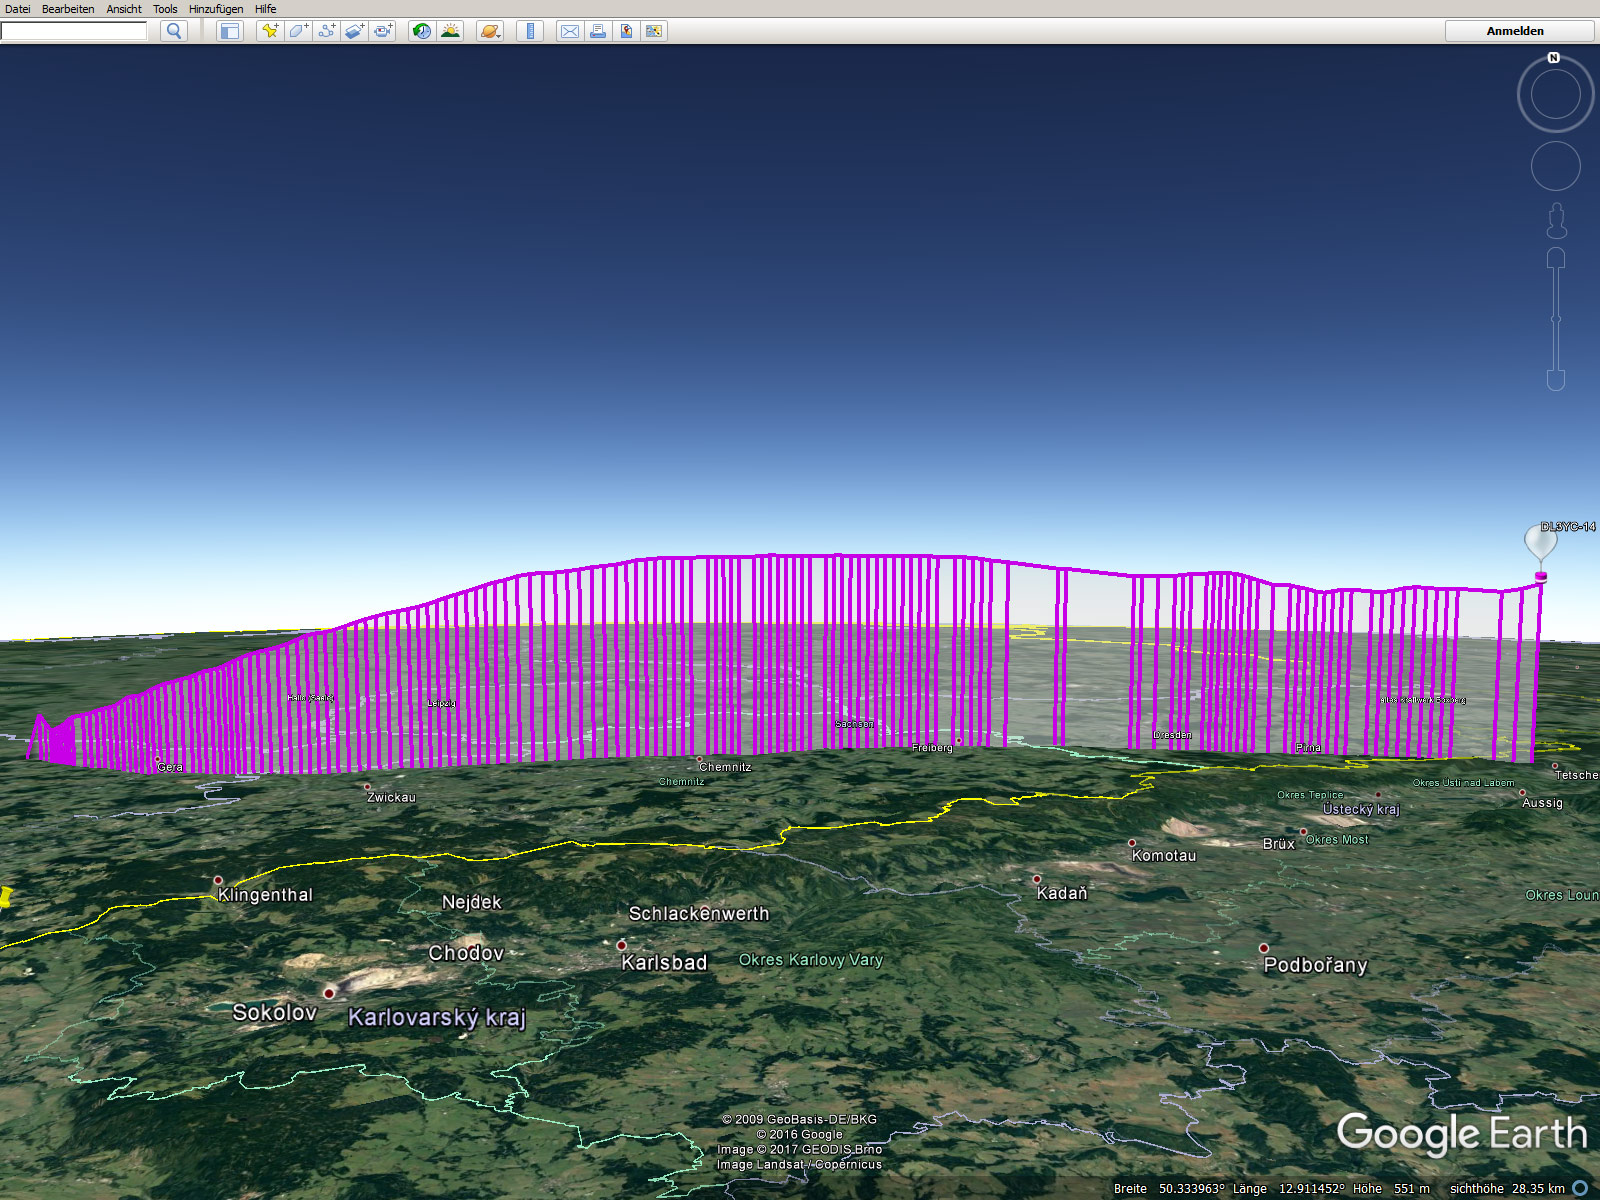Open the Ansicht menu
Viewport: 1600px width, 1200px height.
click(124, 9)
